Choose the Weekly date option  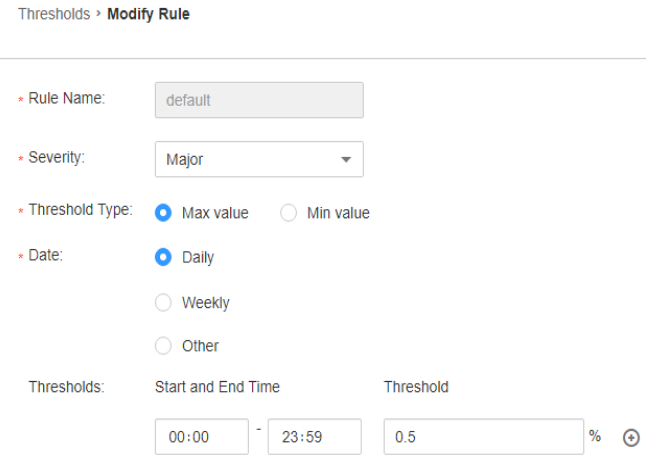click(163, 302)
